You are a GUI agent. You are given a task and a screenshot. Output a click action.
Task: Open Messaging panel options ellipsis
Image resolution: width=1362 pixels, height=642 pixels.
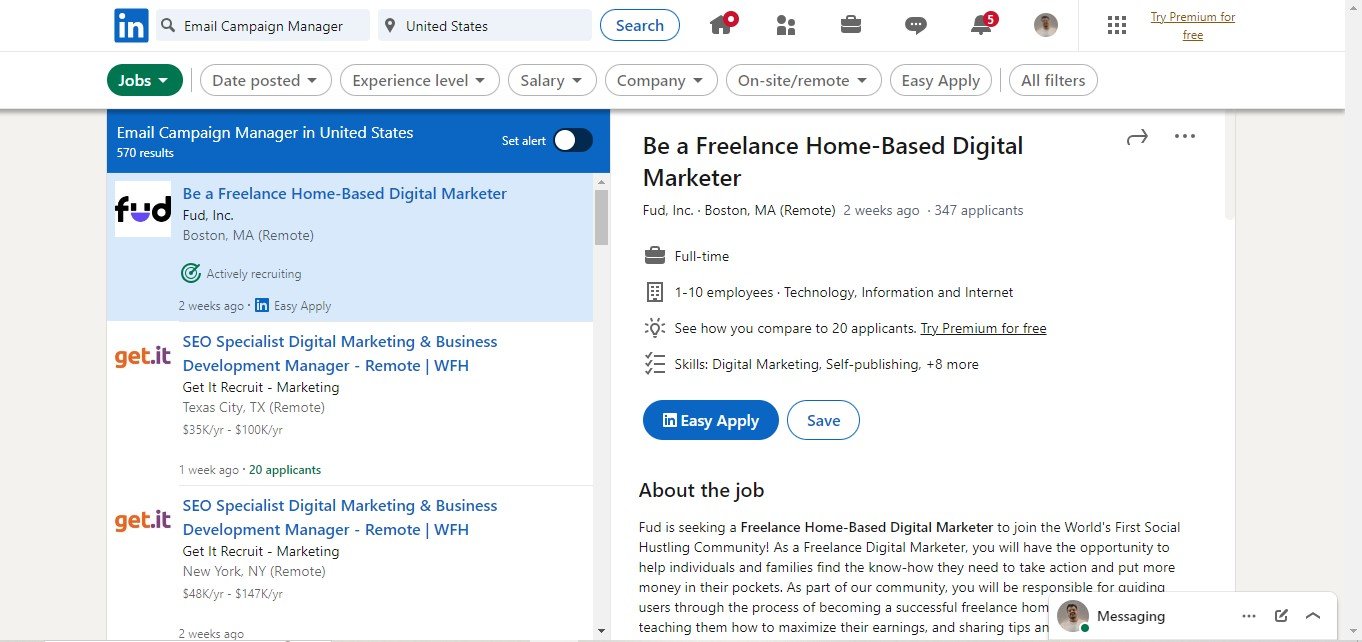point(1249,616)
